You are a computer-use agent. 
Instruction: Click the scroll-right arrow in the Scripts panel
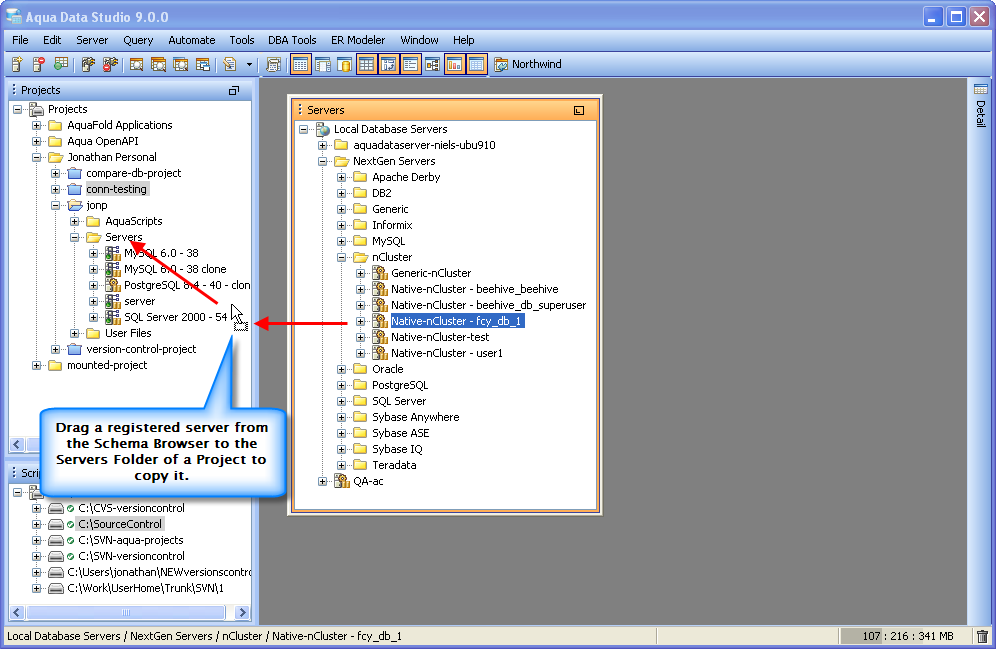click(242, 612)
